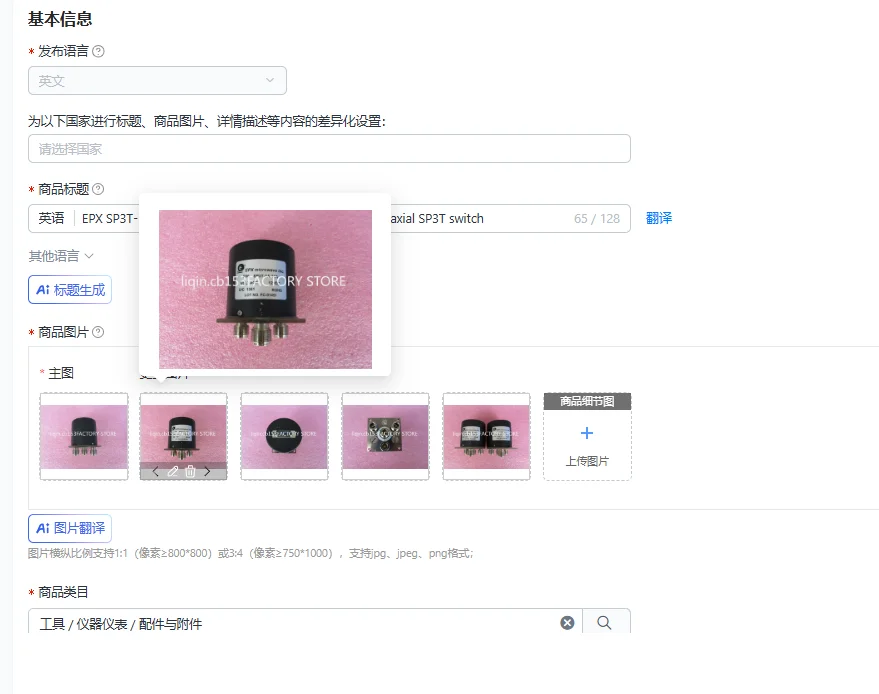Click the 商品类目 field label

63,592
